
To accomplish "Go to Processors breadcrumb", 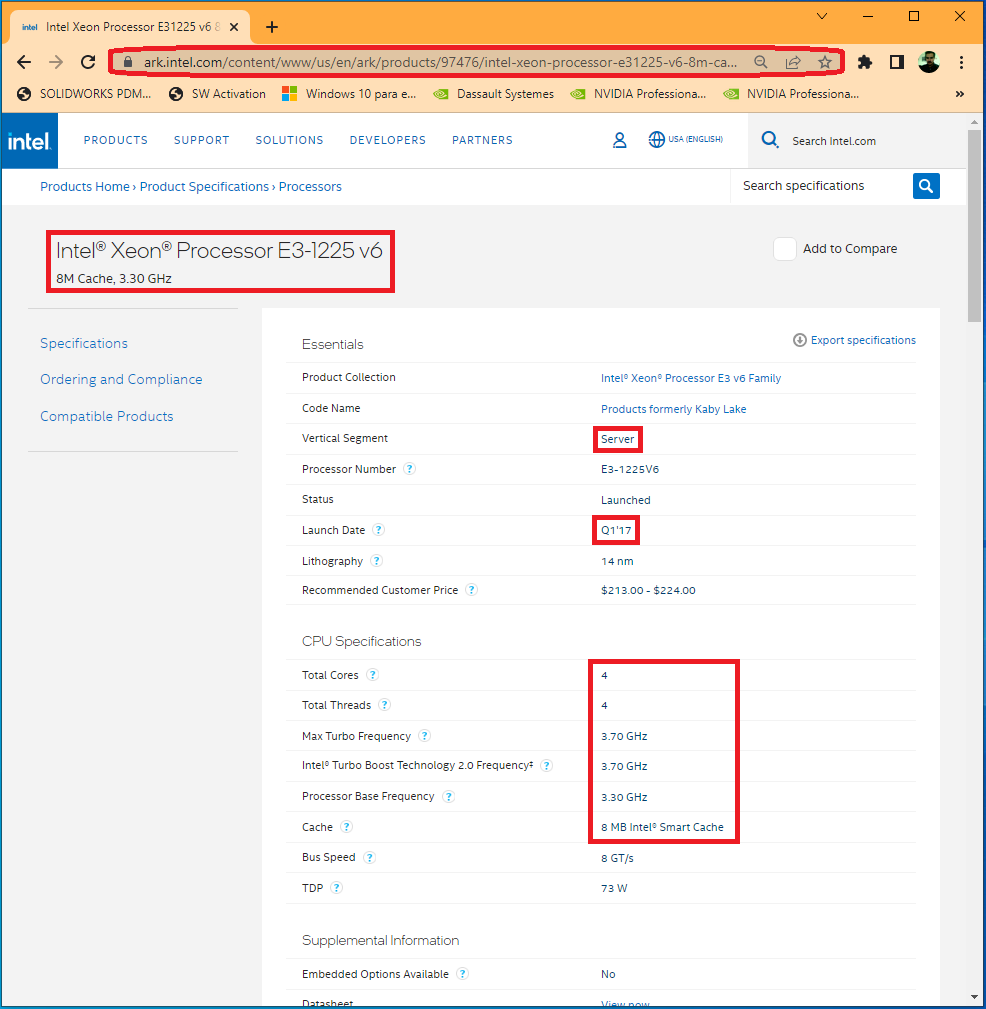I will click(x=310, y=187).
